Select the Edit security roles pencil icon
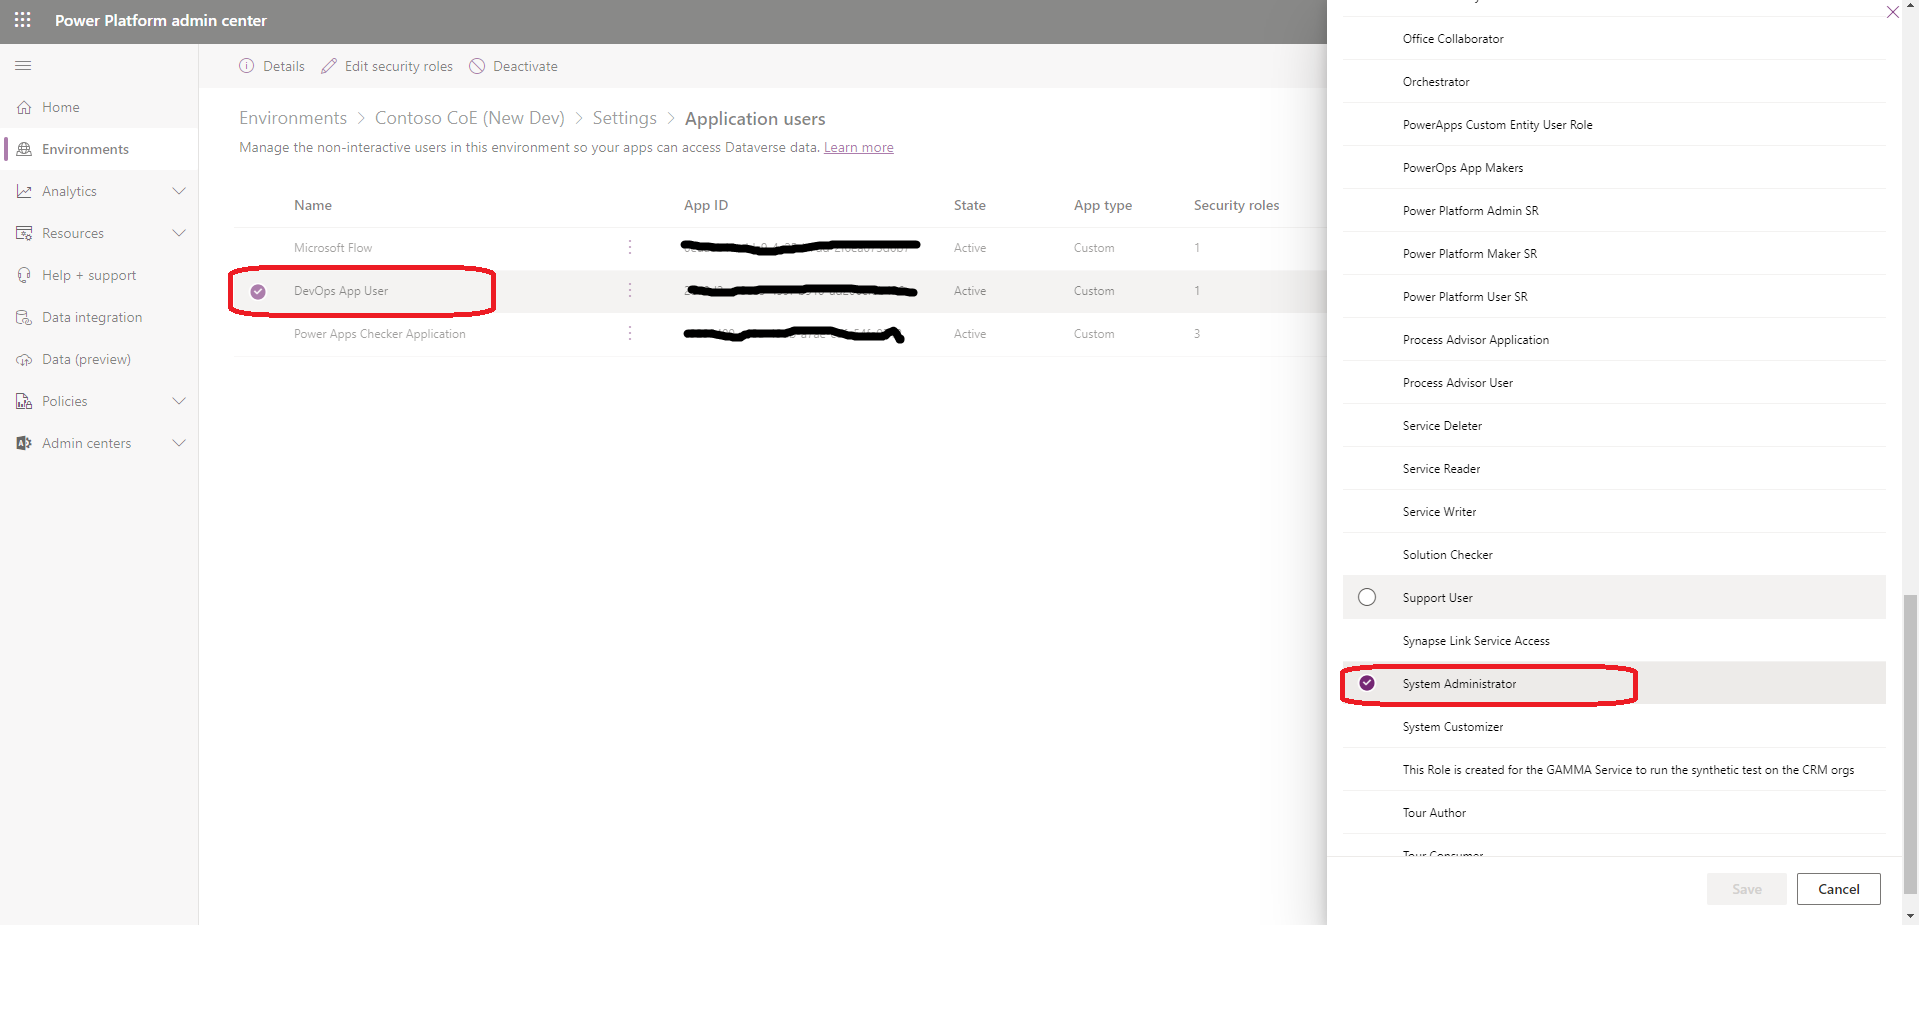Viewport: 1920px width, 1032px height. [329, 66]
